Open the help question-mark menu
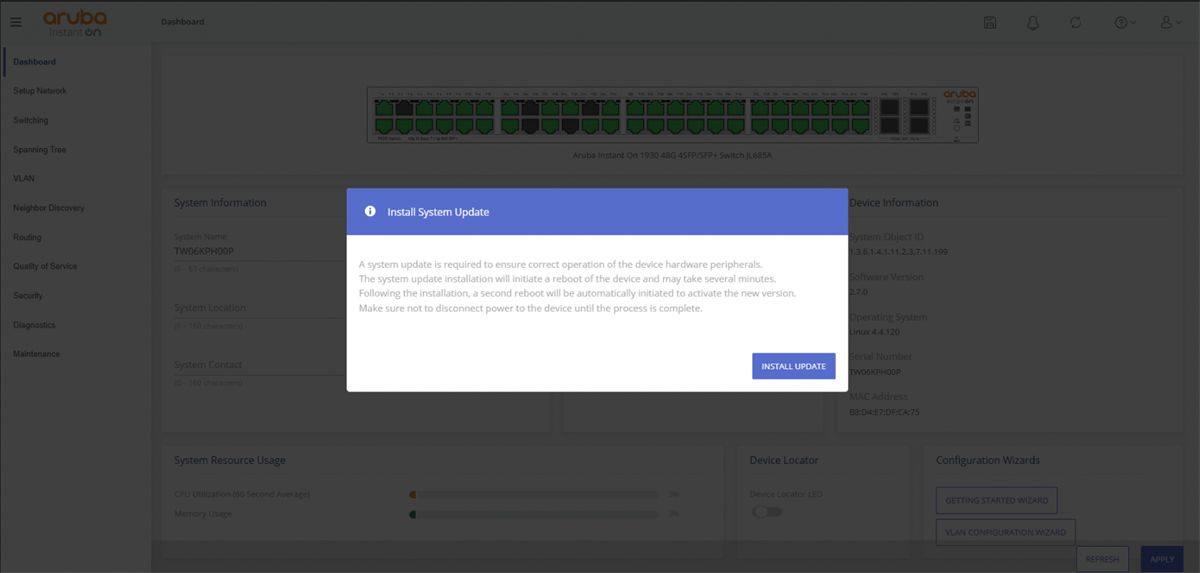Viewport: 1200px width, 573px height. [1125, 22]
